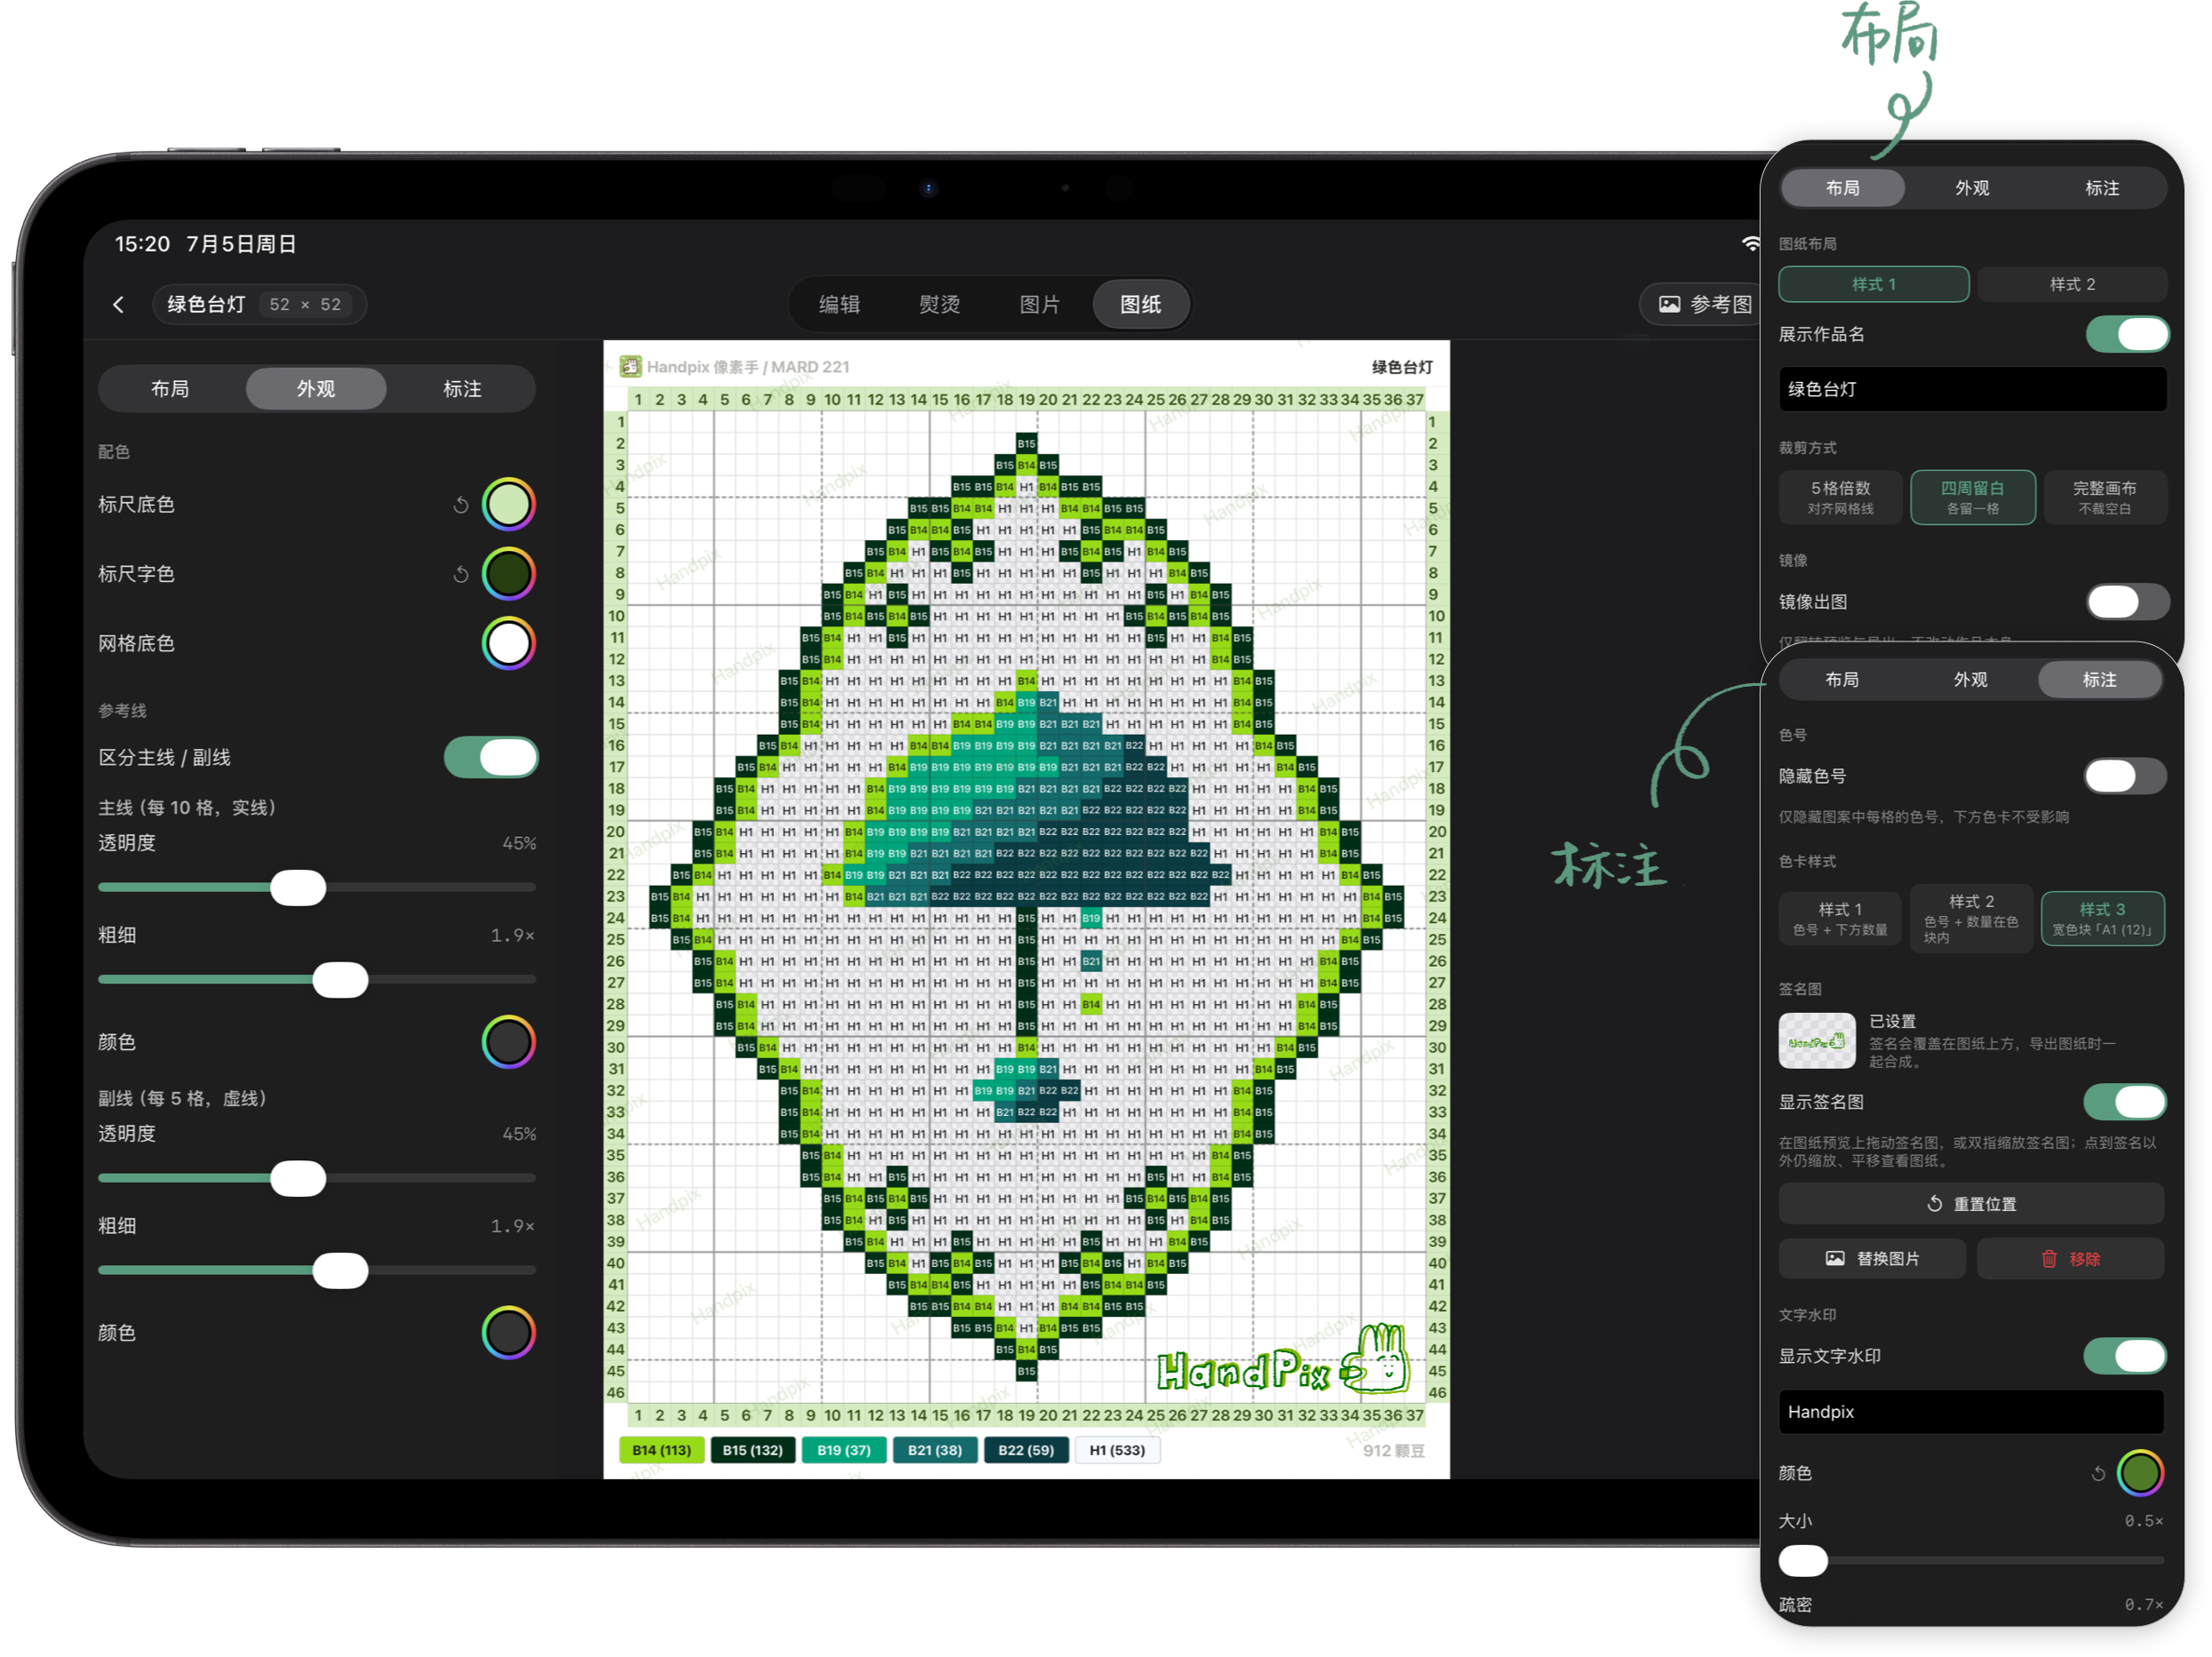Select color card Style 2
This screenshot has width=2212, height=1657.
coord(1971,918)
